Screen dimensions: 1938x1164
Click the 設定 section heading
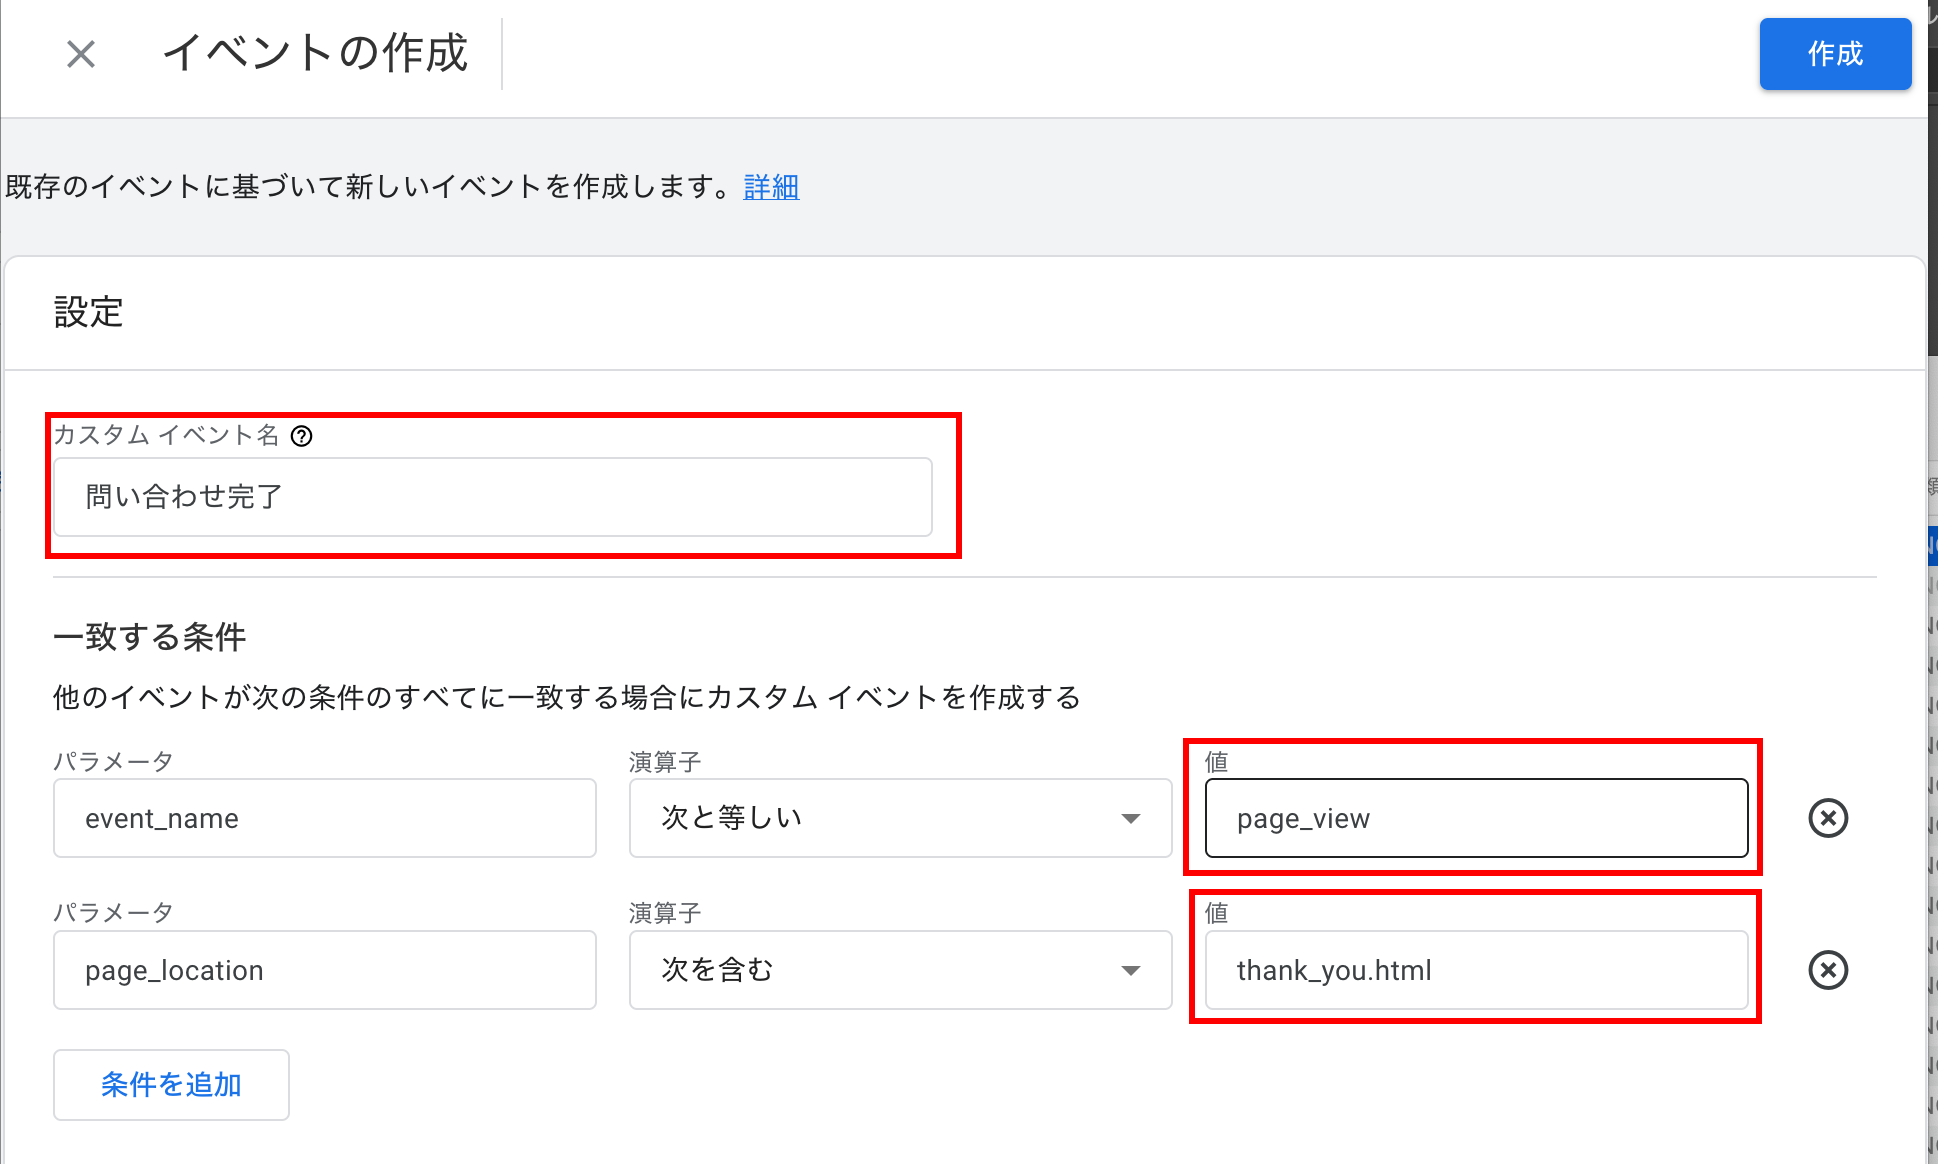click(88, 312)
